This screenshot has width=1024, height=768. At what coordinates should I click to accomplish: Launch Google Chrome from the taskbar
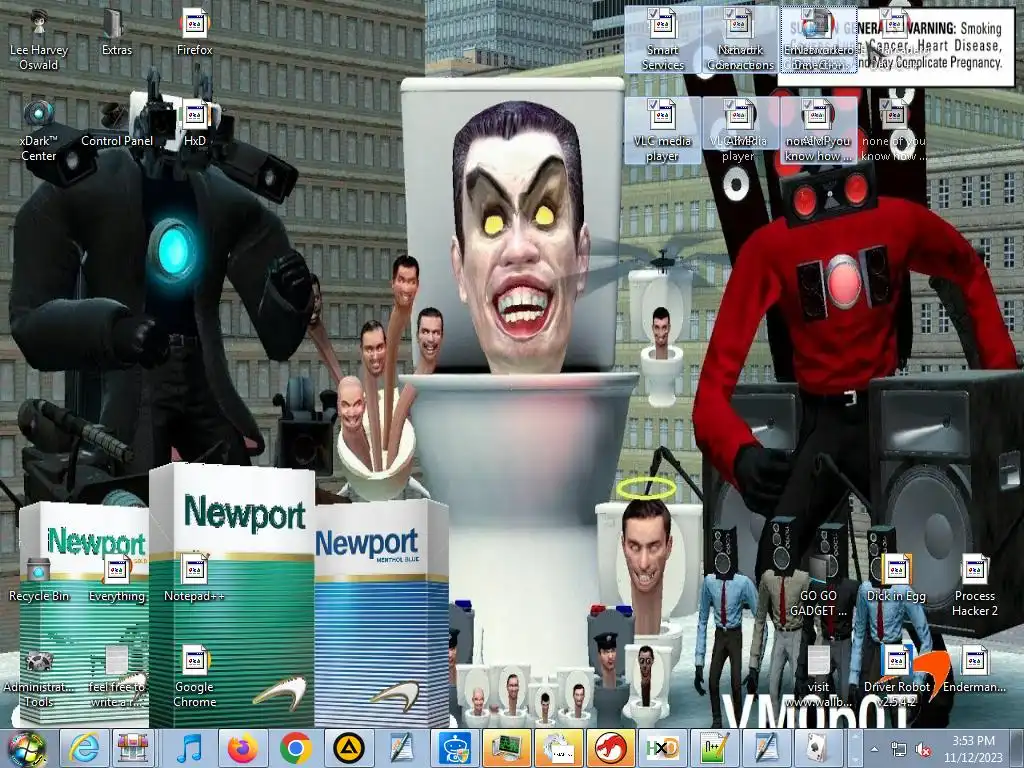[x=296, y=748]
